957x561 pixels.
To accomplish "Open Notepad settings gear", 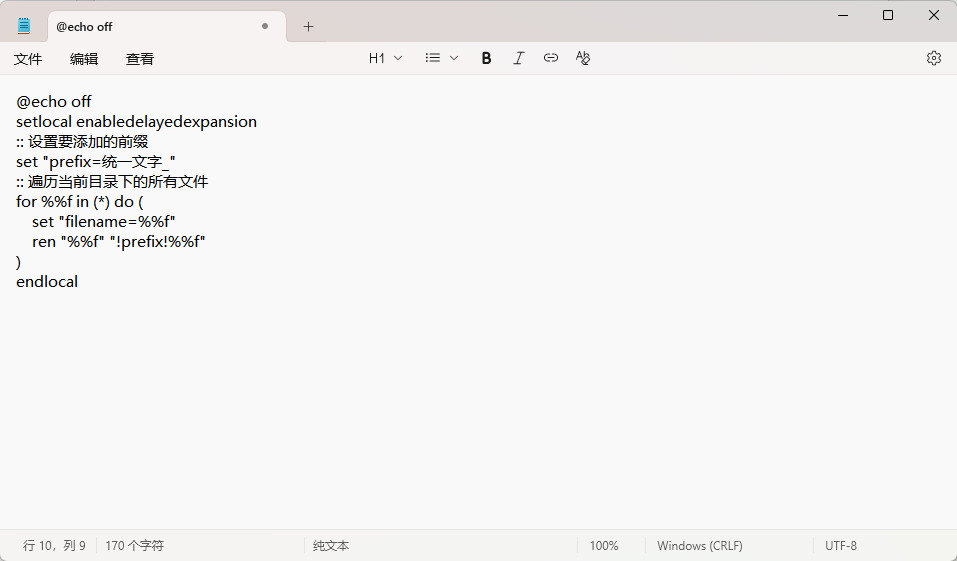I will (934, 58).
